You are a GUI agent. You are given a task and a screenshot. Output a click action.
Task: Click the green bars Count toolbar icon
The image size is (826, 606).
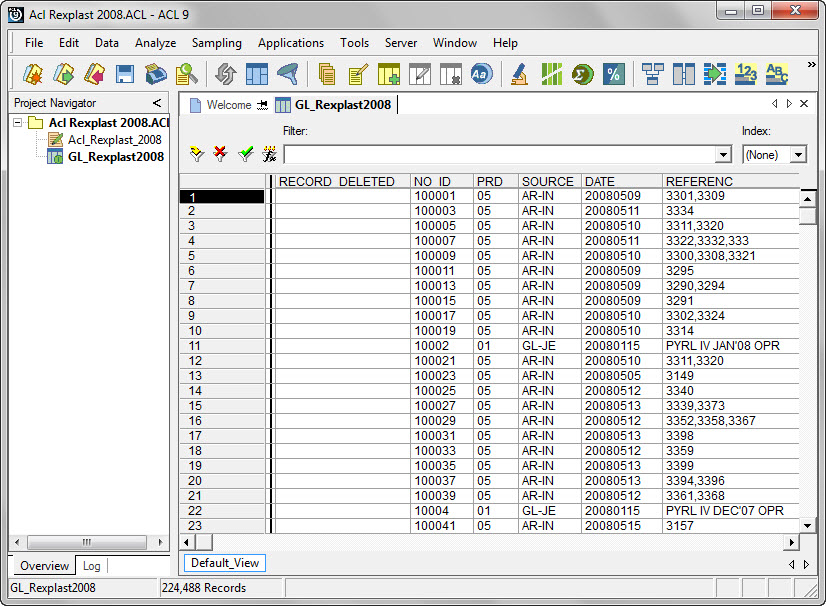point(552,74)
